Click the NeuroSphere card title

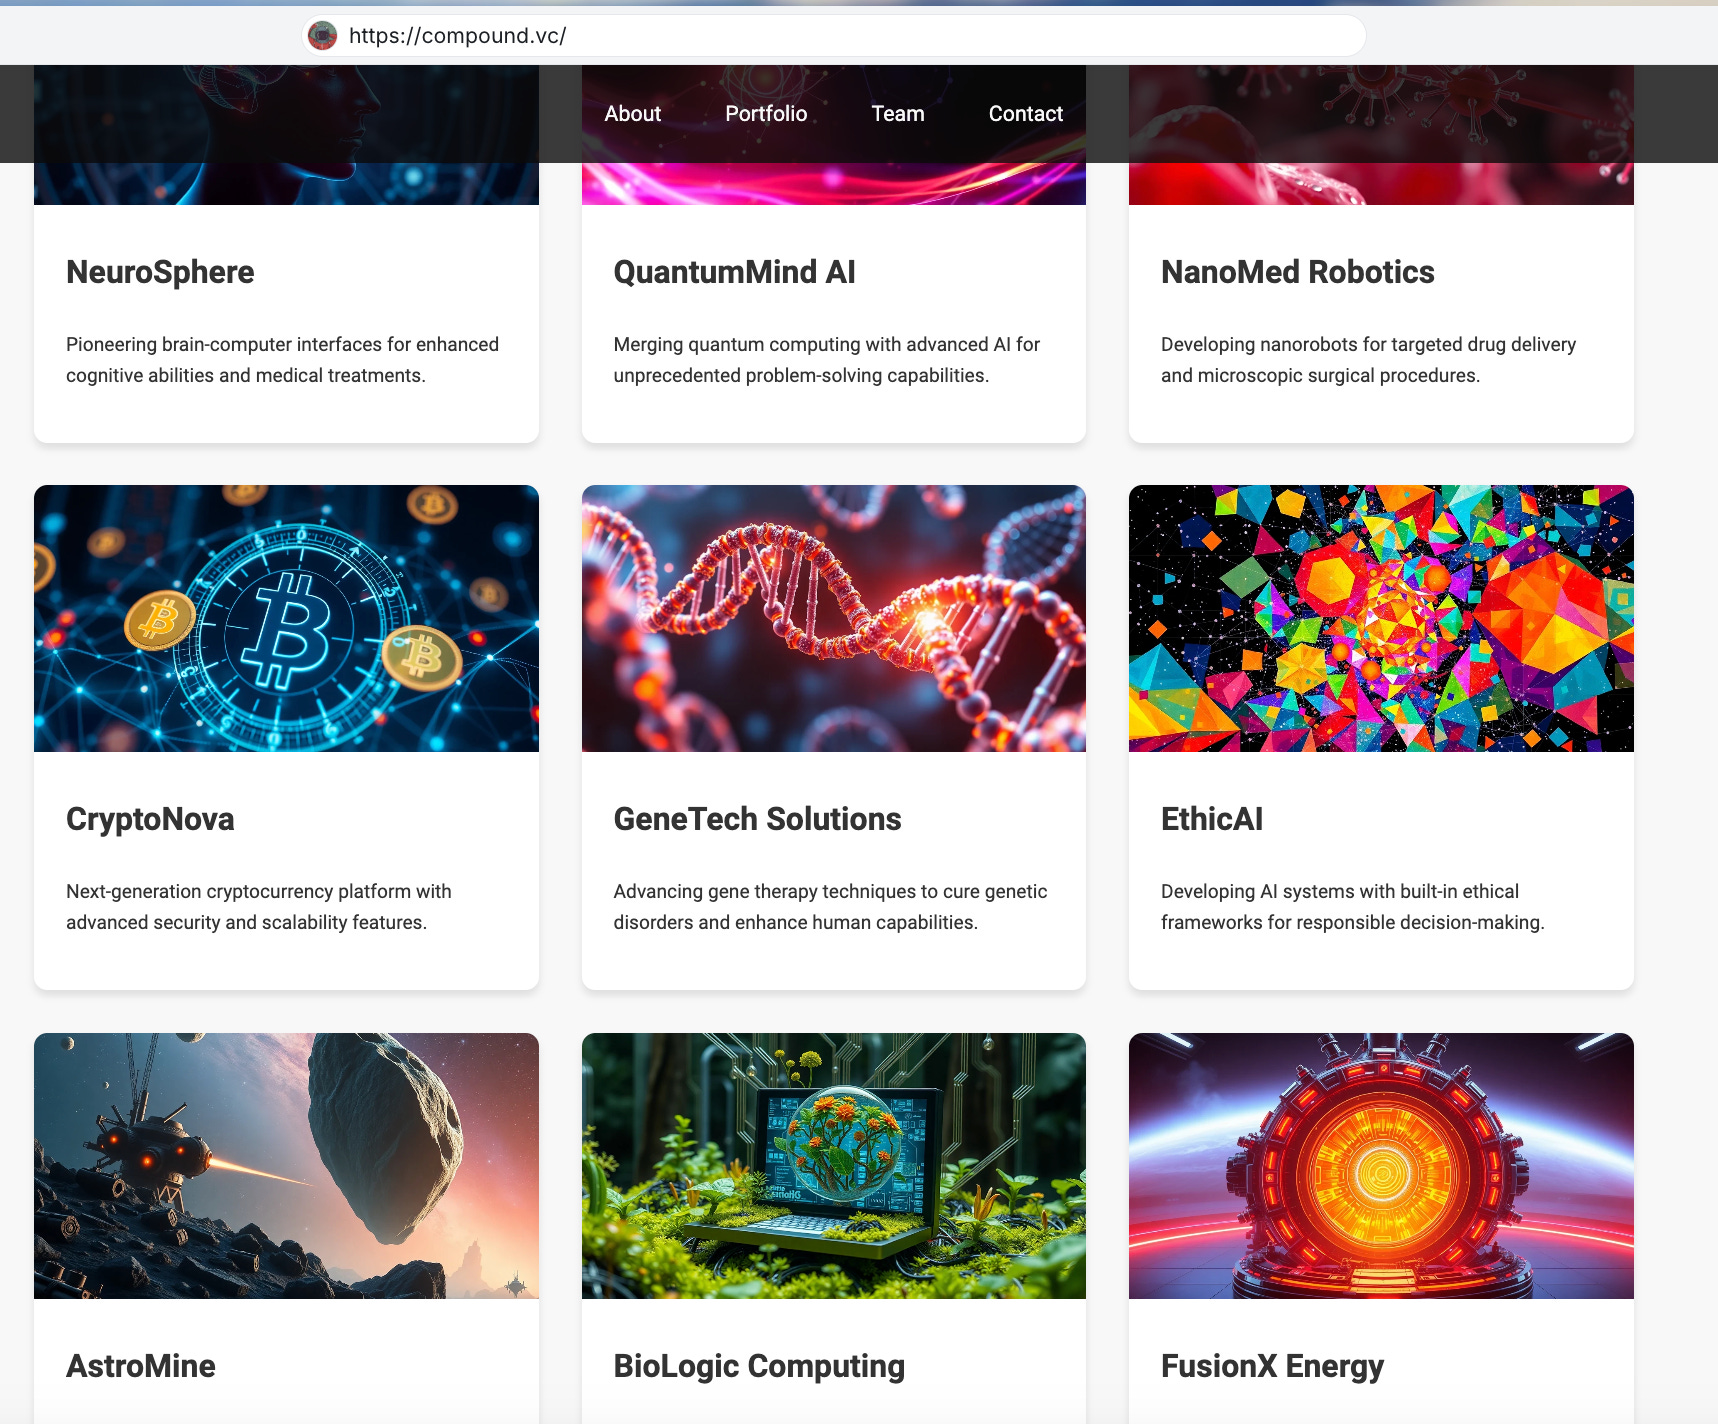(x=160, y=272)
